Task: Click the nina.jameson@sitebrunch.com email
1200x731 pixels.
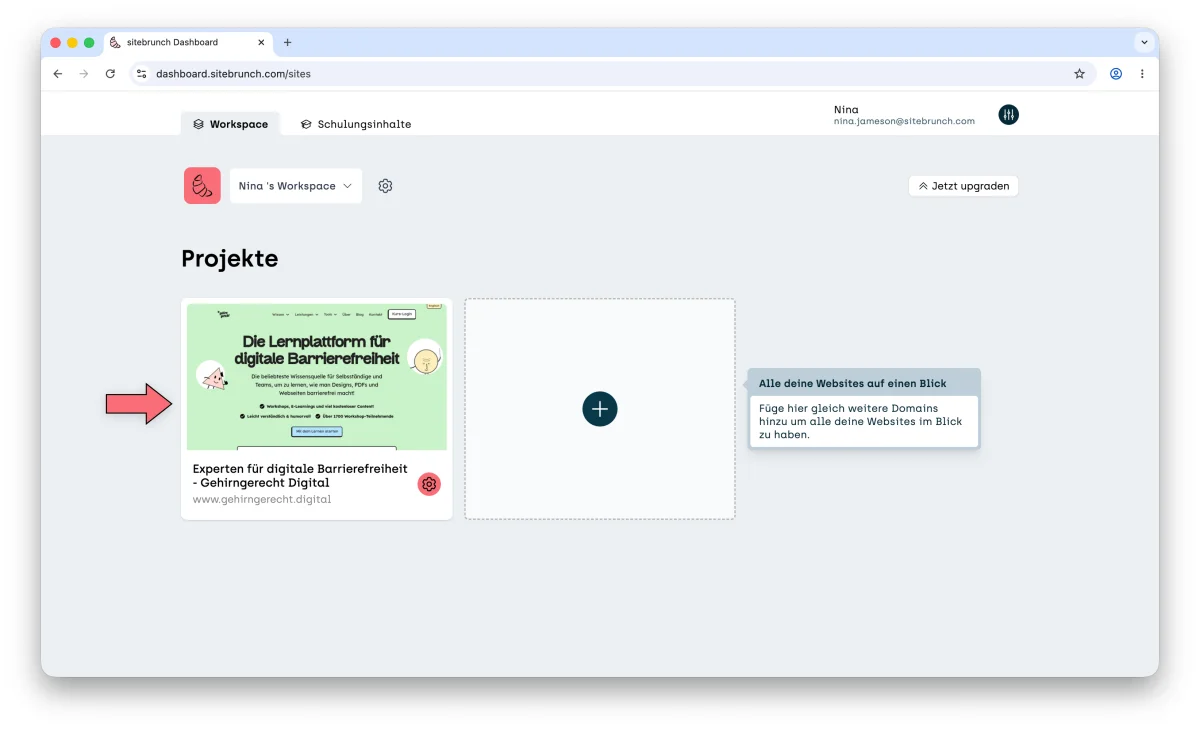Action: [x=904, y=121]
